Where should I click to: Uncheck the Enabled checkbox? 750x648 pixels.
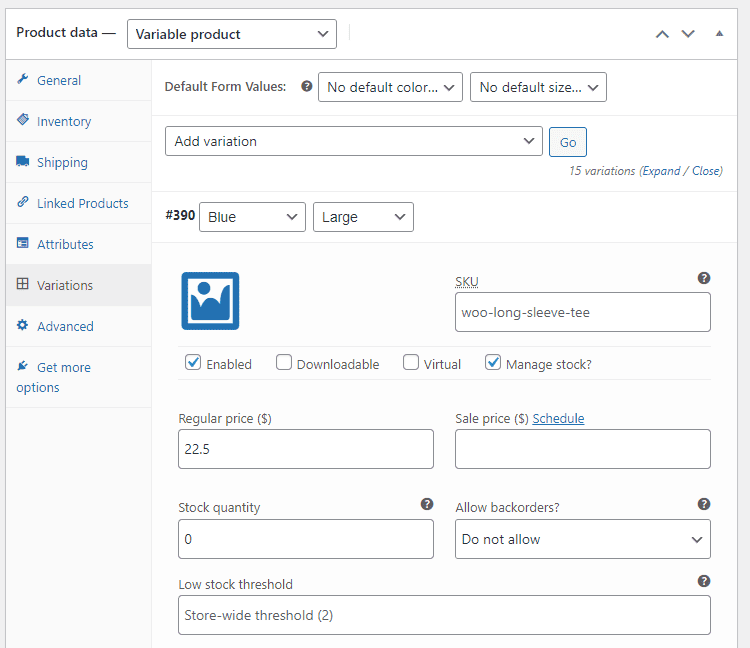pyautogui.click(x=193, y=362)
